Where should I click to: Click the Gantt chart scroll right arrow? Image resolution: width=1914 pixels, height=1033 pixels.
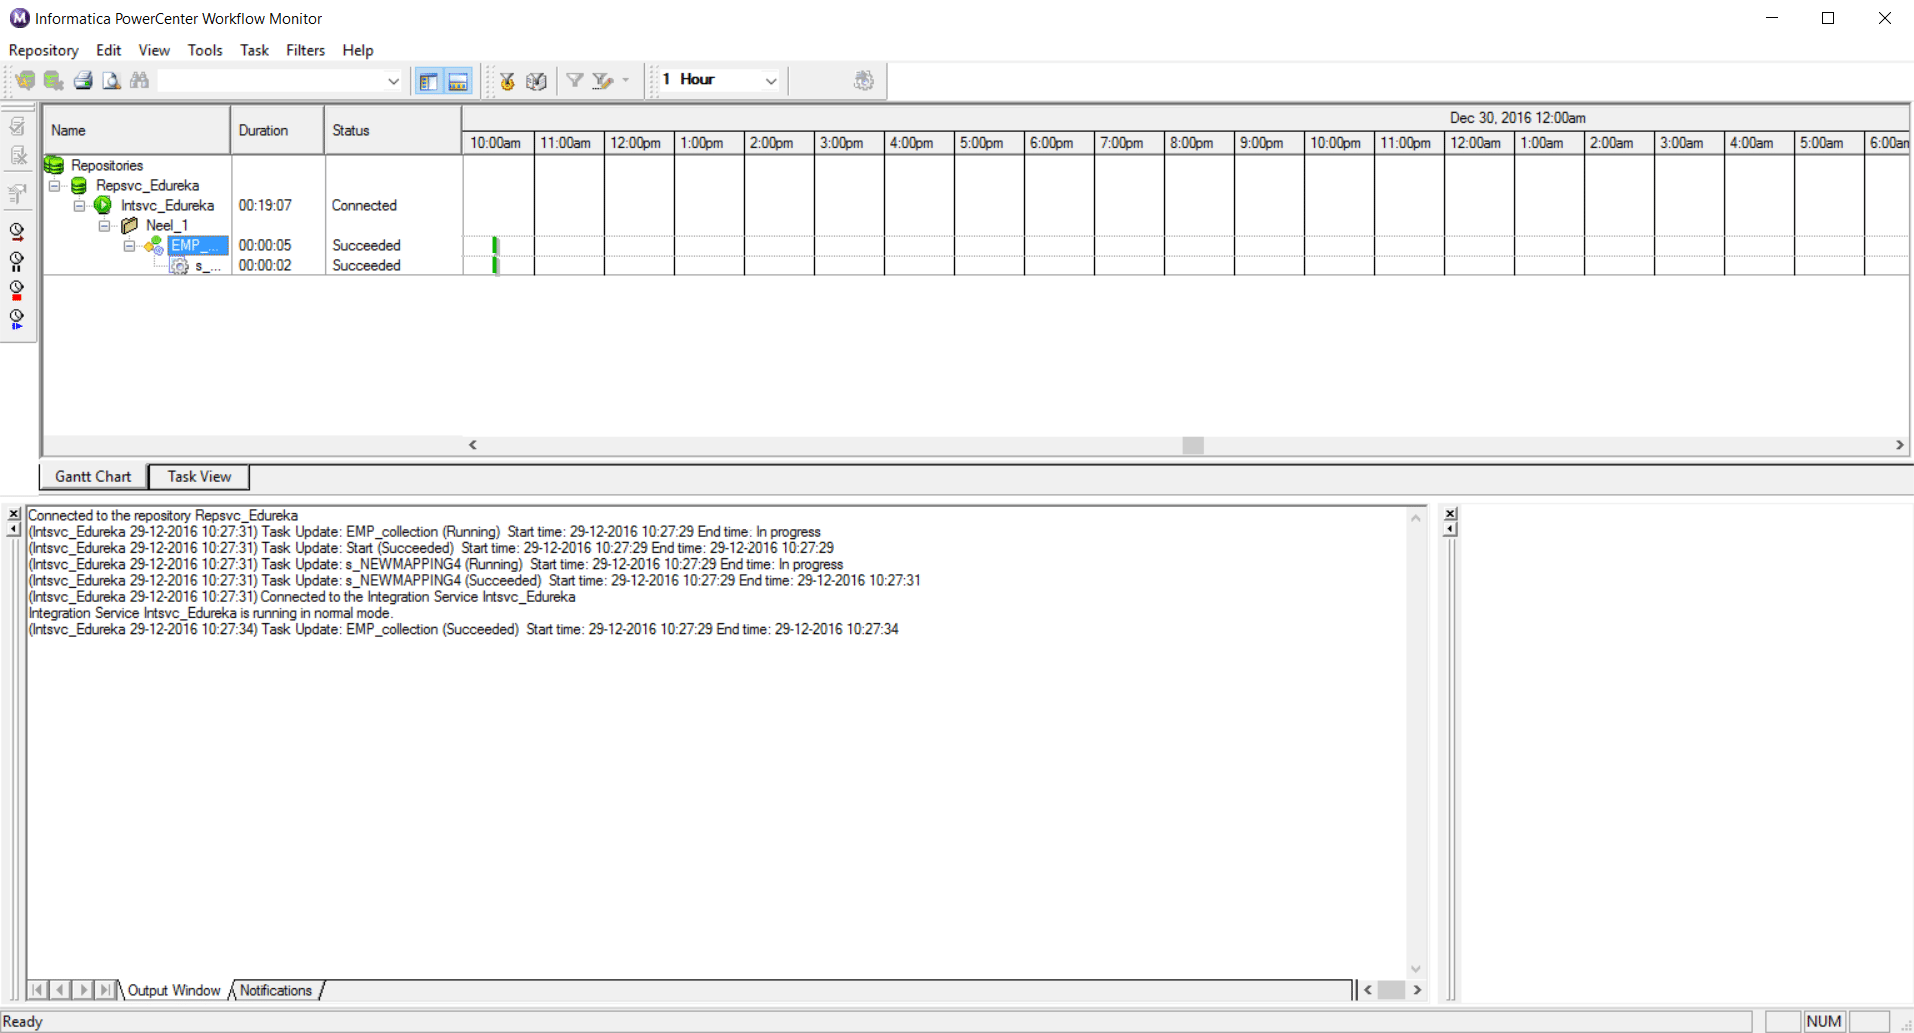pyautogui.click(x=1899, y=445)
